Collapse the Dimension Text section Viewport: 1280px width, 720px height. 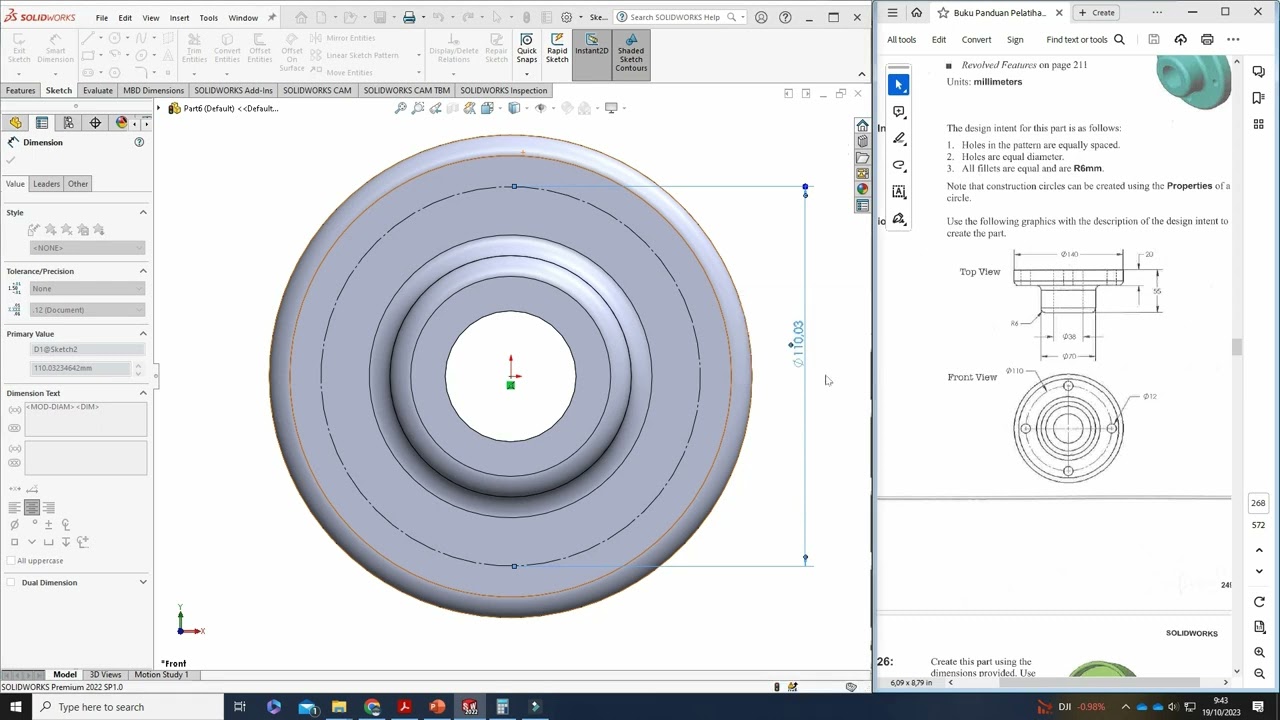[x=143, y=393]
